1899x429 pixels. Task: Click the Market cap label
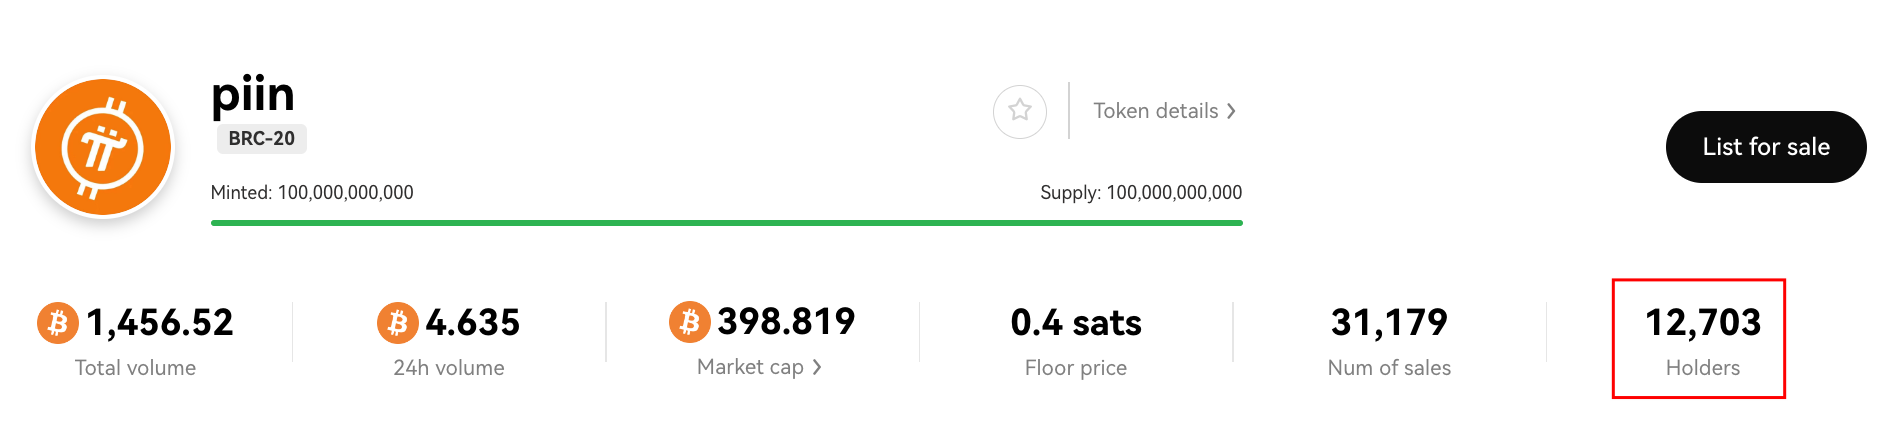coord(750,367)
